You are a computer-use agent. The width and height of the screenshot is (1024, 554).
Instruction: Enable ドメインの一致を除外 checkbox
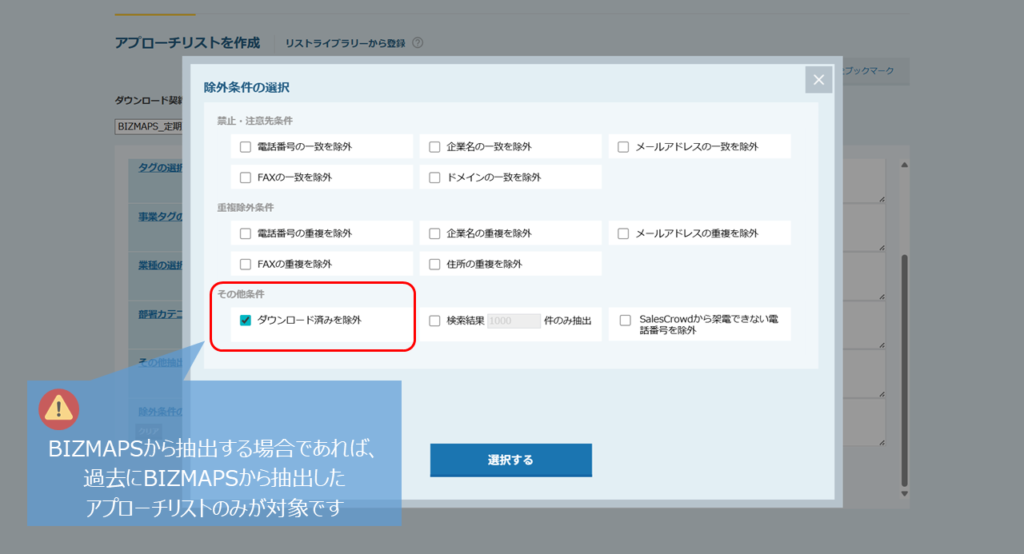[x=434, y=178]
